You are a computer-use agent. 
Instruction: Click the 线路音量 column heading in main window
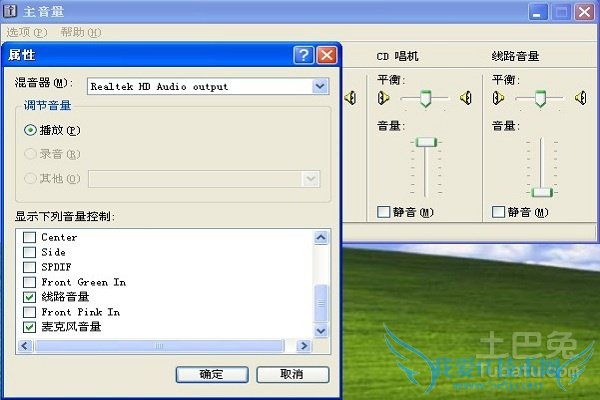pos(515,57)
